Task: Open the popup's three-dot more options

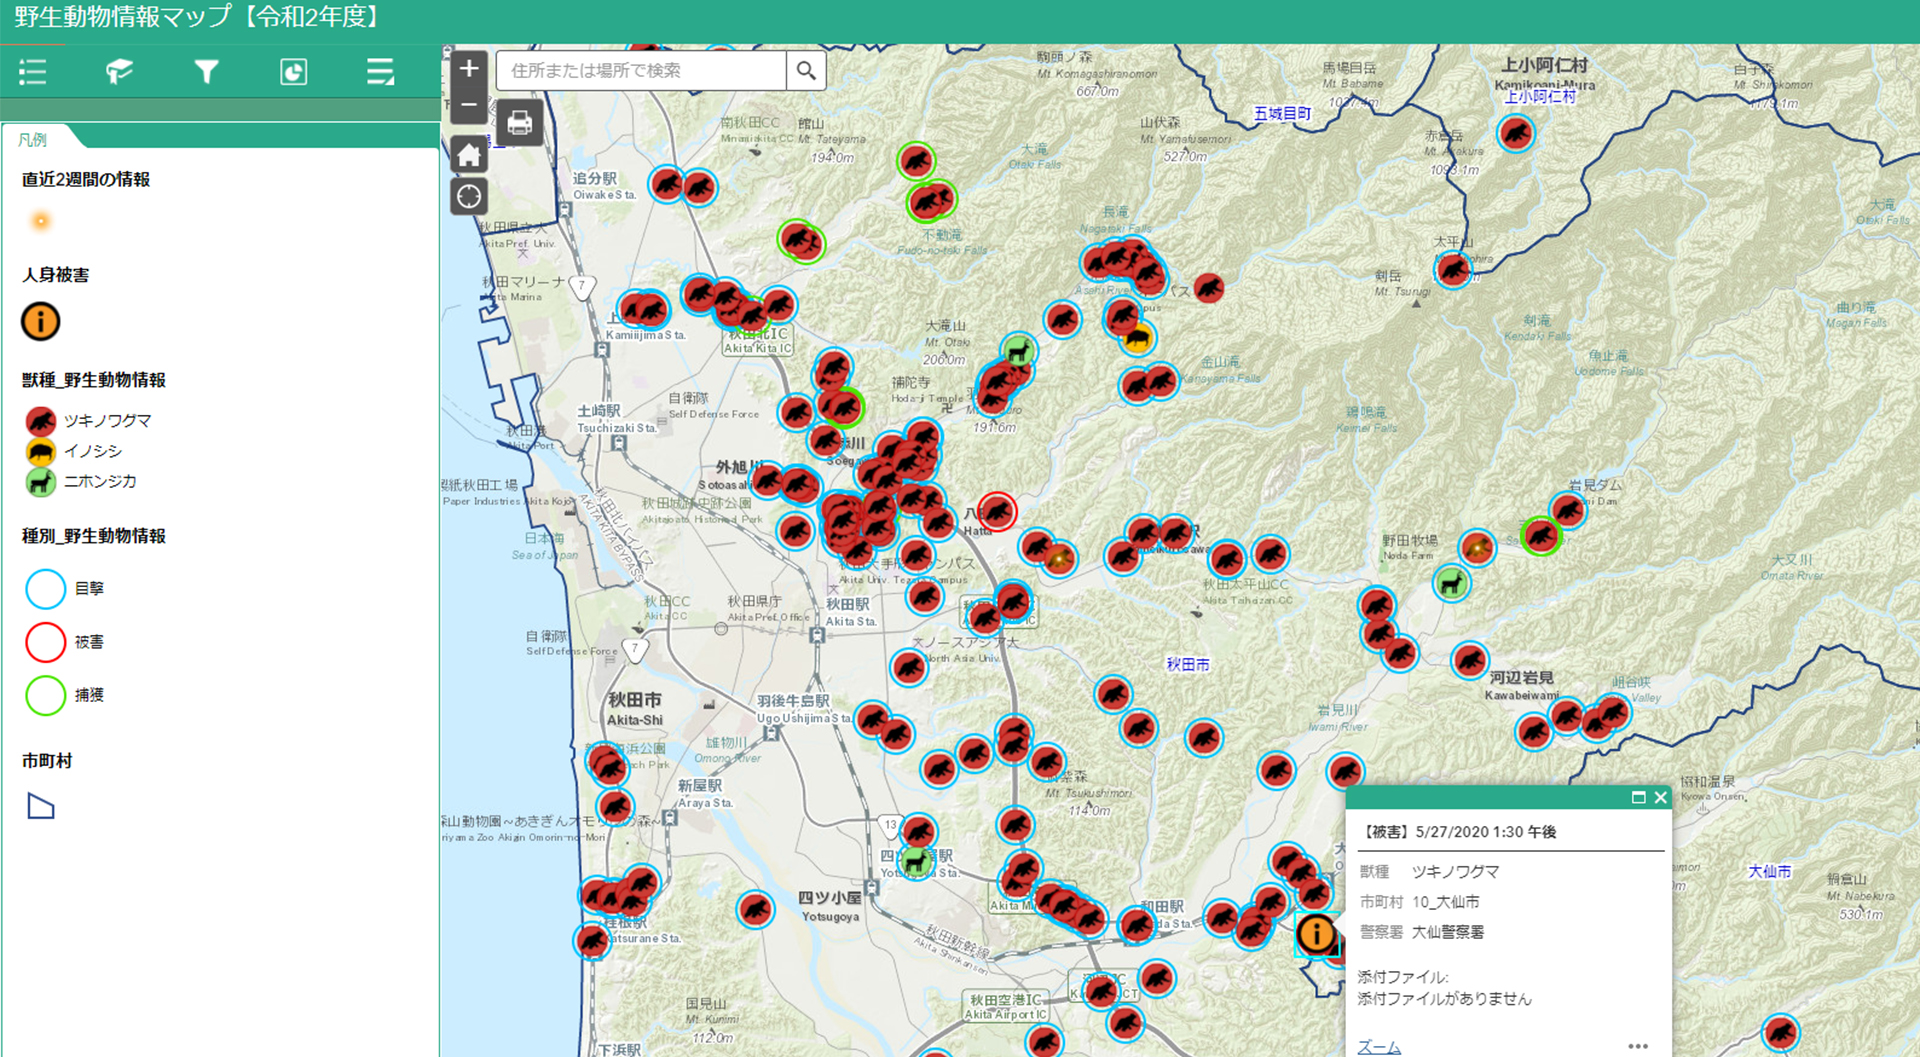Action: coord(1637,1046)
